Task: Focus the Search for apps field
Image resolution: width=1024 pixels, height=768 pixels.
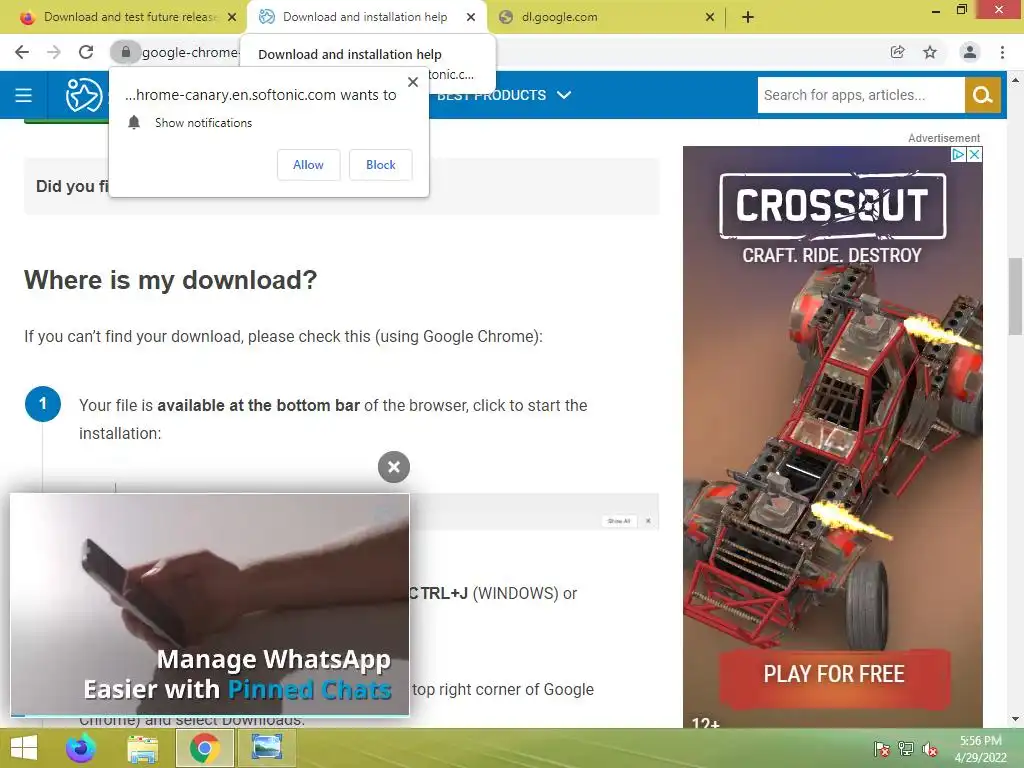Action: point(861,95)
